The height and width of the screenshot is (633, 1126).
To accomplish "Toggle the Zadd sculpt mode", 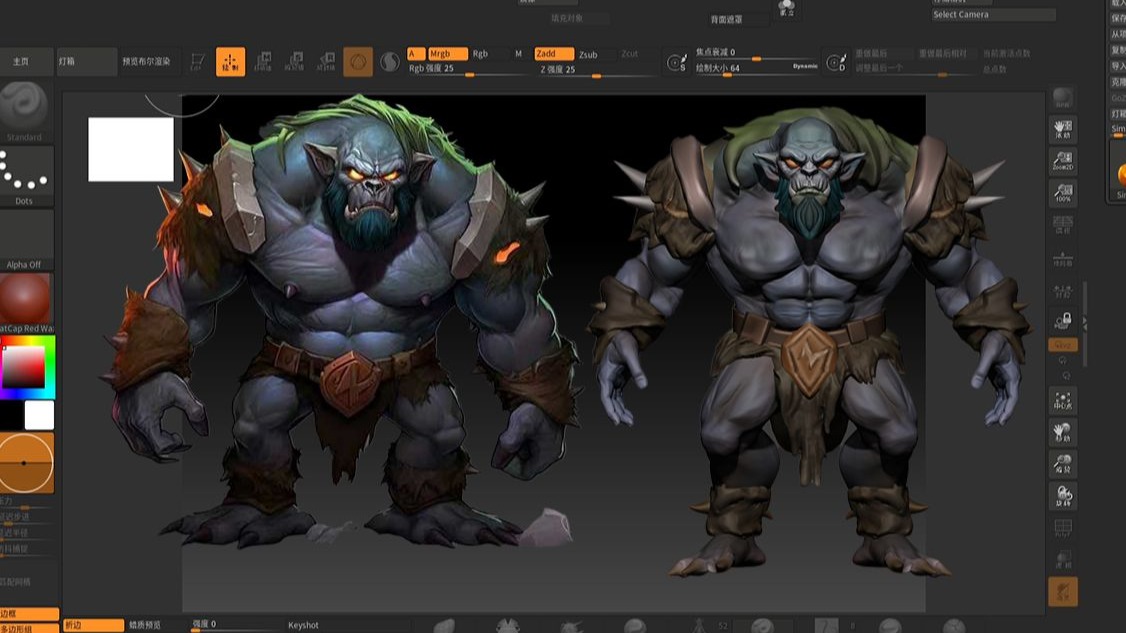I will 553,54.
